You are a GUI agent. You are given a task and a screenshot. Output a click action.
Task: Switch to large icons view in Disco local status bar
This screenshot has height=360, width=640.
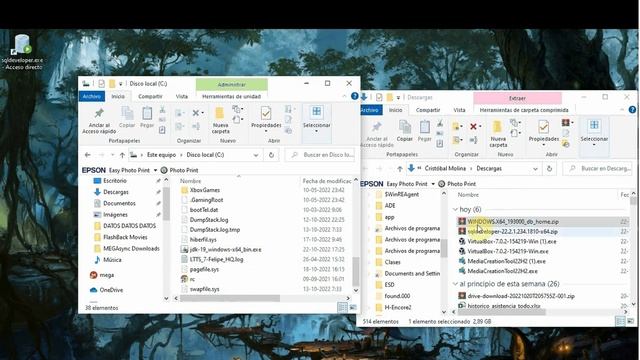point(353,307)
